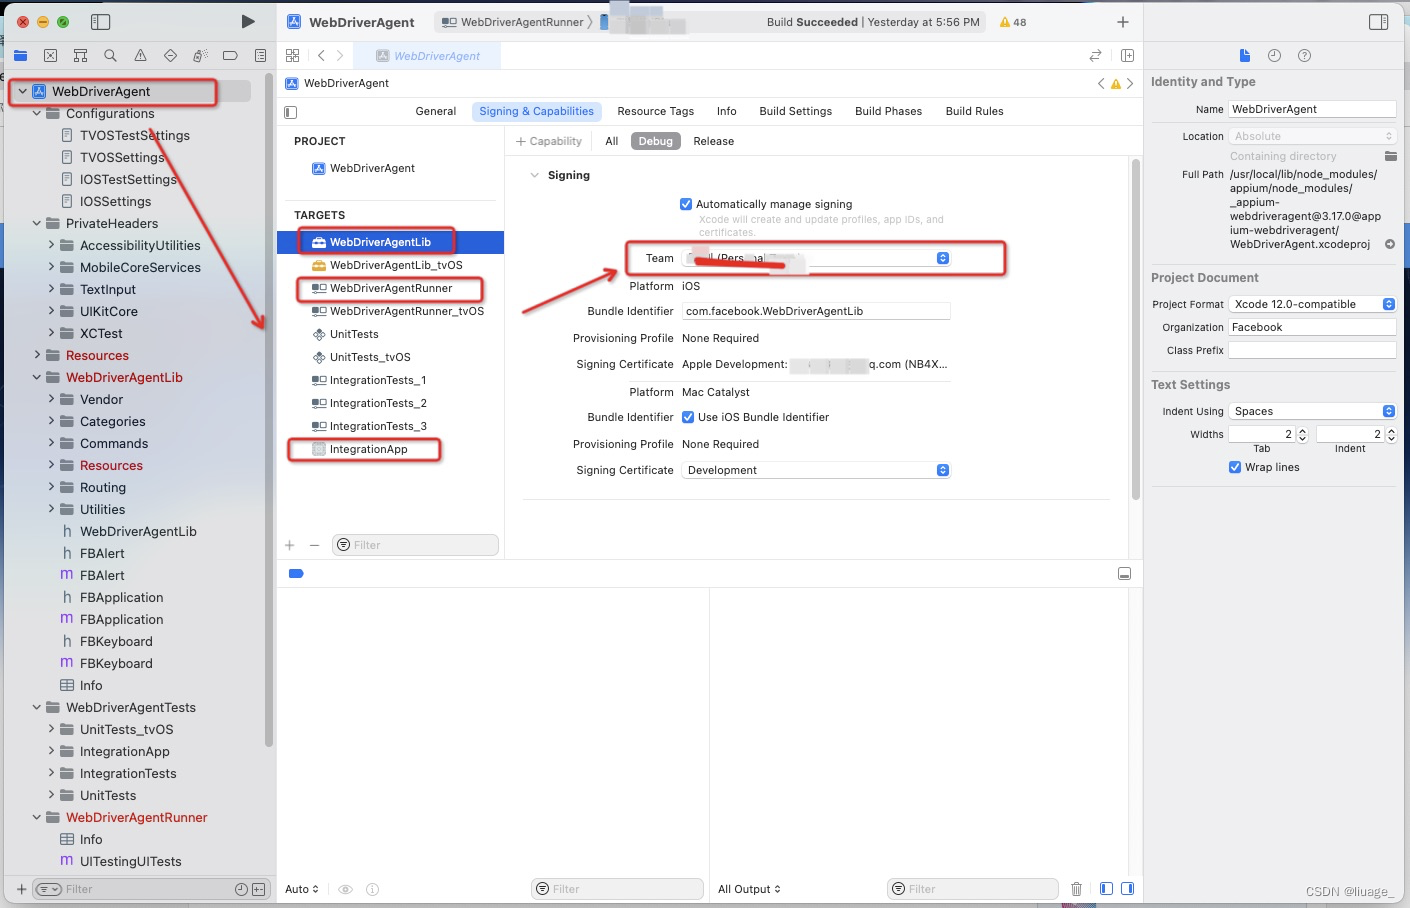Show the File inspector
The height and width of the screenshot is (908, 1410).
[1244, 56]
